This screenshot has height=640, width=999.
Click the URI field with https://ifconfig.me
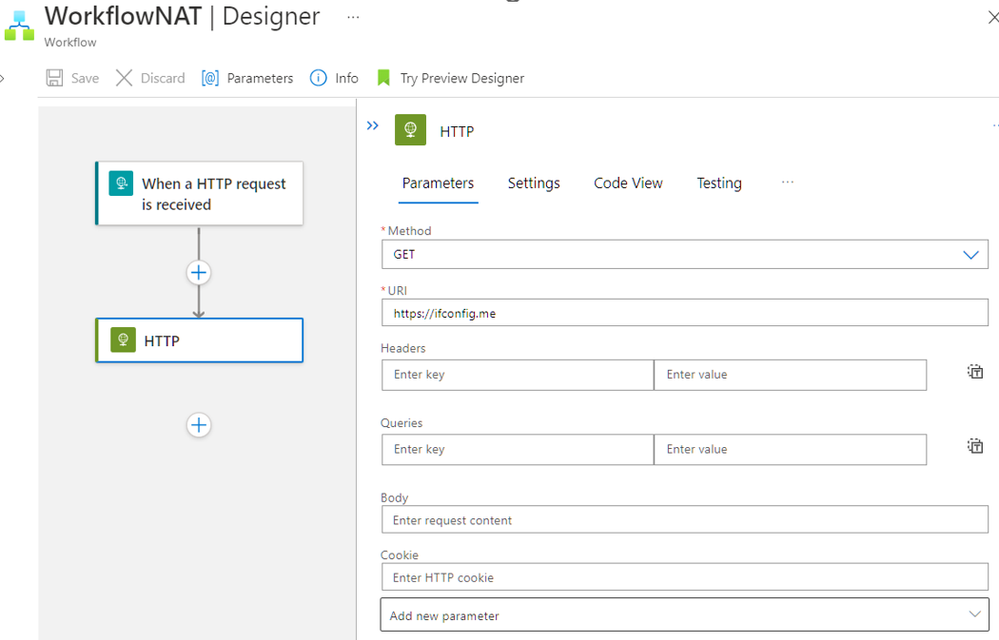coord(685,313)
